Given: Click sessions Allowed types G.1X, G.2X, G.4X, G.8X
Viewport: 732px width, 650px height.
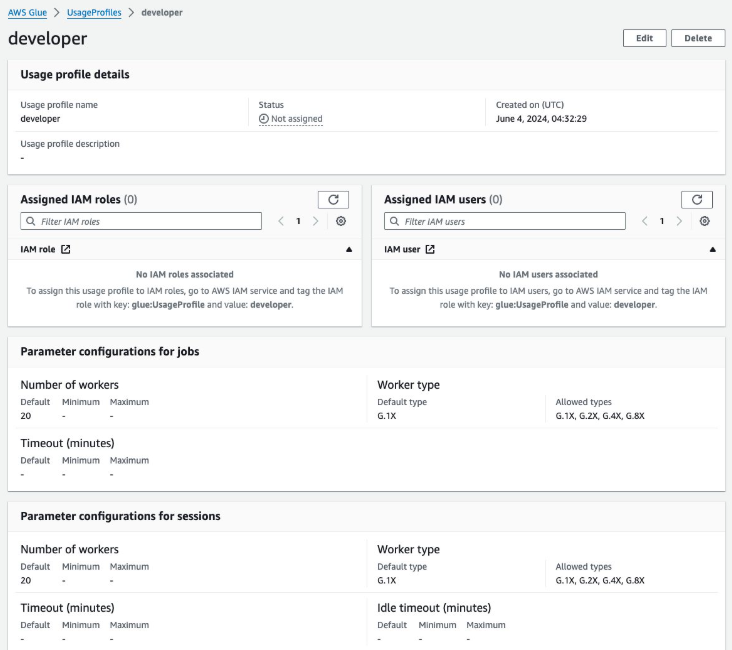Looking at the screenshot, I should [600, 580].
